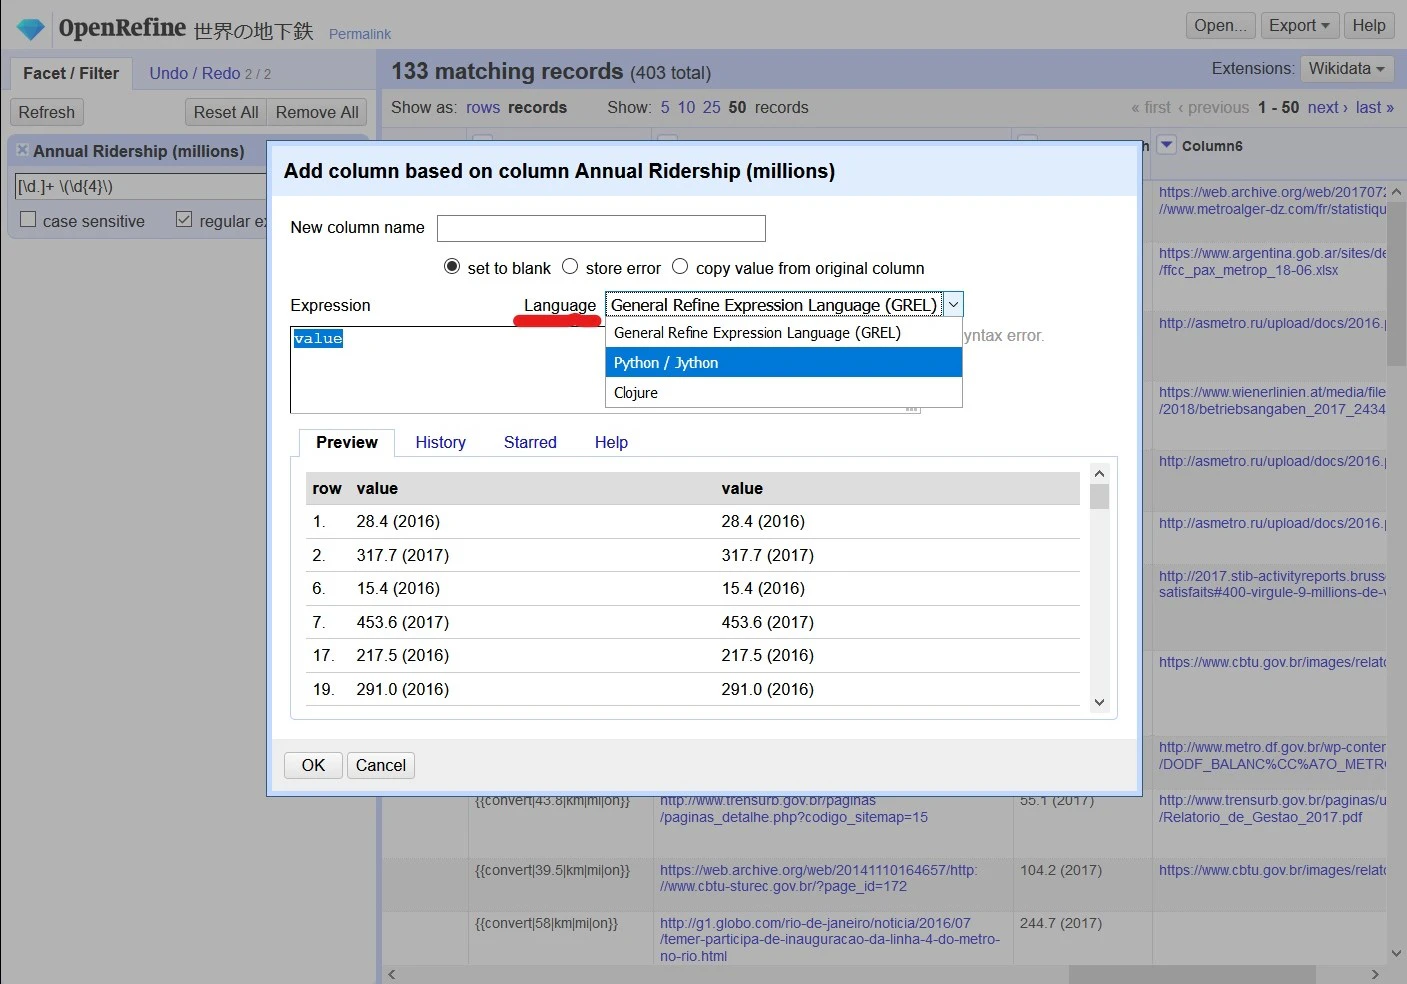
Task: Click the Reset All facets button
Action: [x=226, y=112]
